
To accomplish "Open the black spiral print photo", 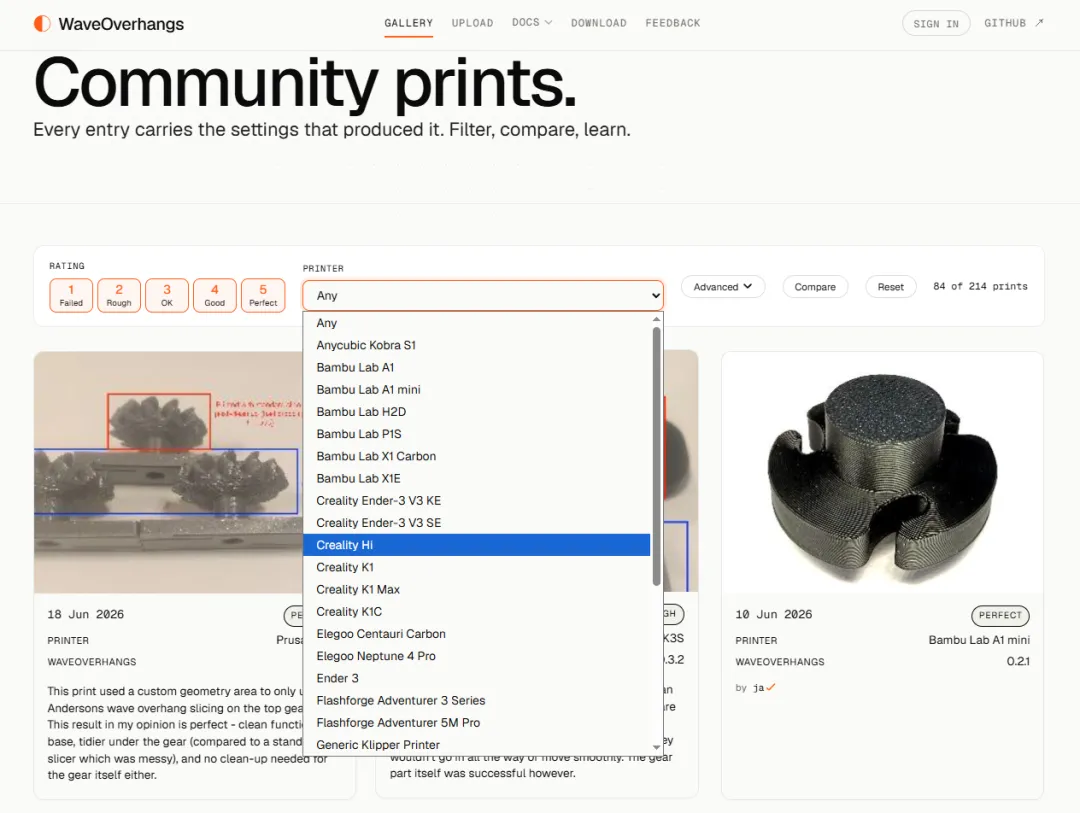I will tap(882, 473).
